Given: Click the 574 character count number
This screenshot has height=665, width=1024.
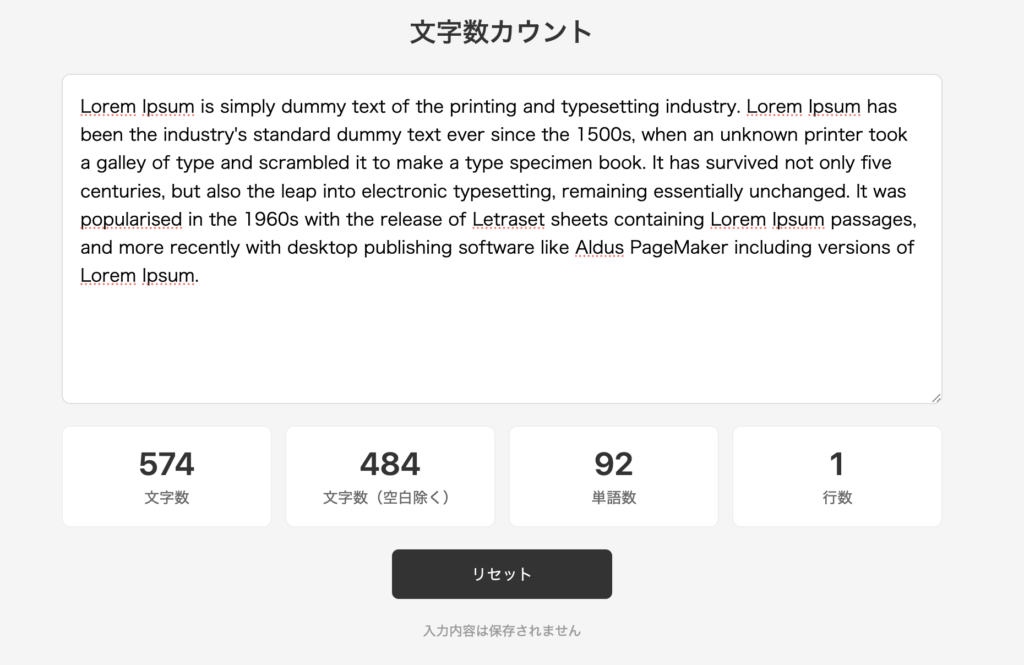Looking at the screenshot, I should [x=166, y=464].
